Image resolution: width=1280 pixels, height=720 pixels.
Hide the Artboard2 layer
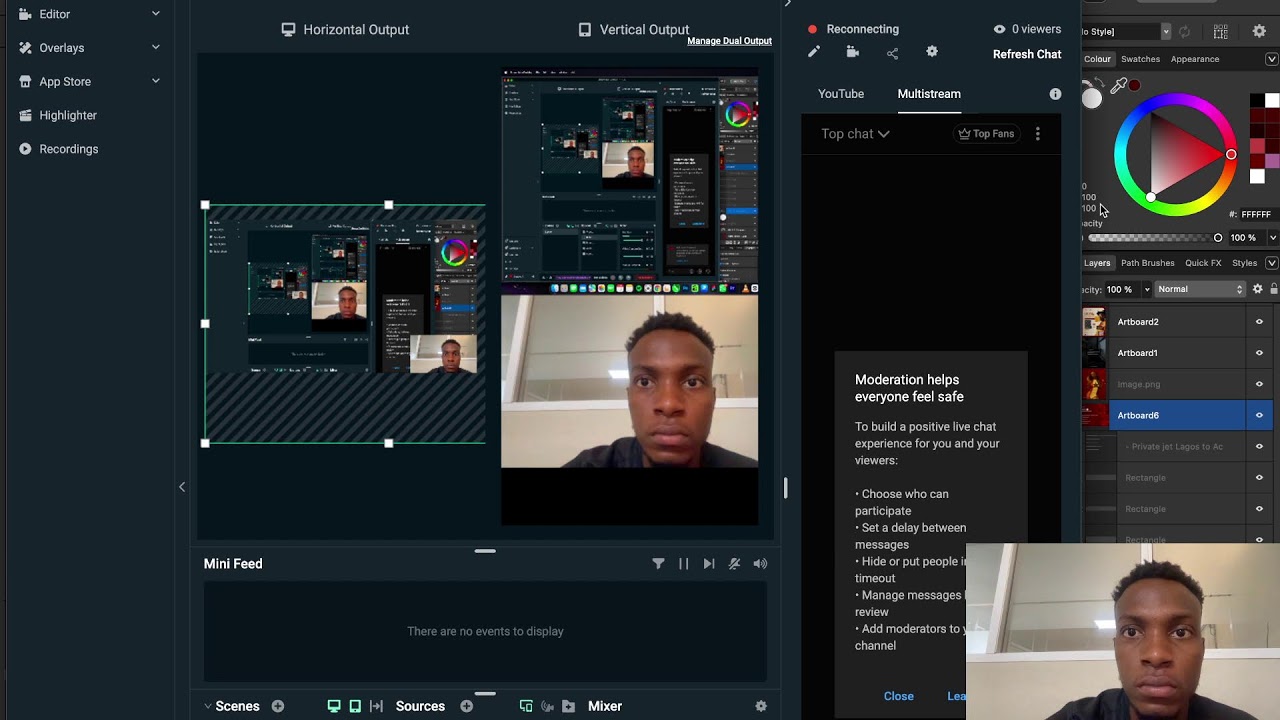1259,322
